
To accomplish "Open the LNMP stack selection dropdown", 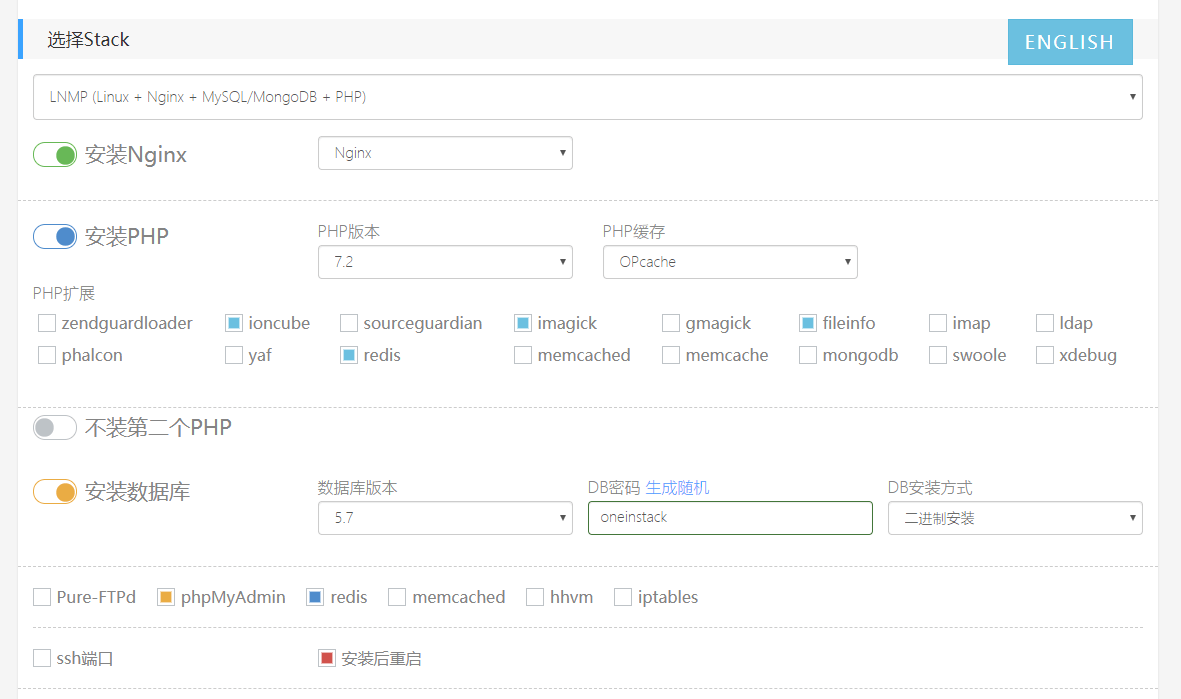I will pos(588,97).
